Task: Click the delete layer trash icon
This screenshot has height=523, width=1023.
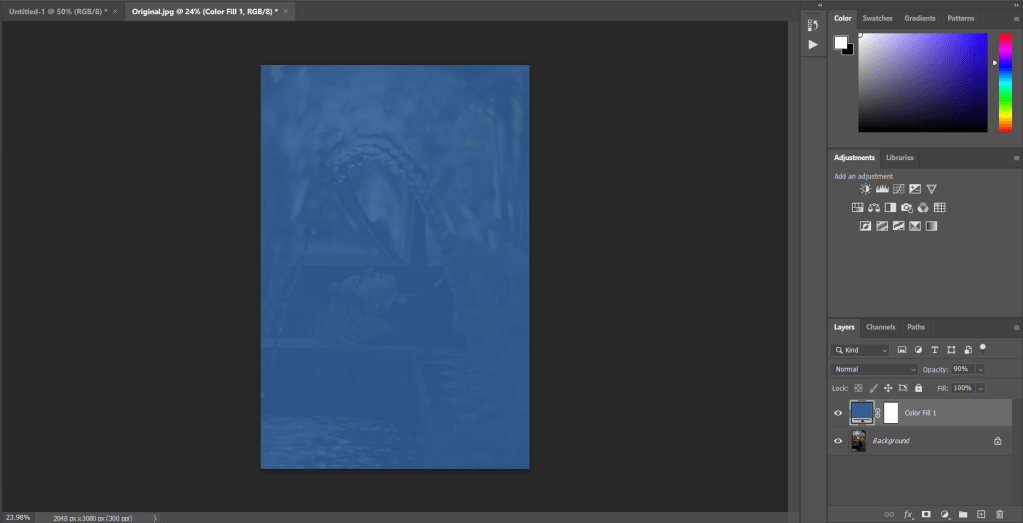Action: point(998,514)
